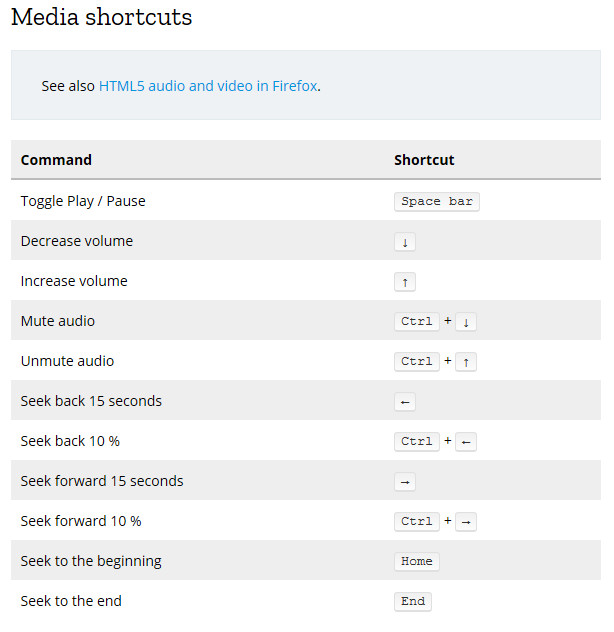614x632 pixels.
Task: Click the Space bar key badge
Action: pyautogui.click(x=436, y=202)
